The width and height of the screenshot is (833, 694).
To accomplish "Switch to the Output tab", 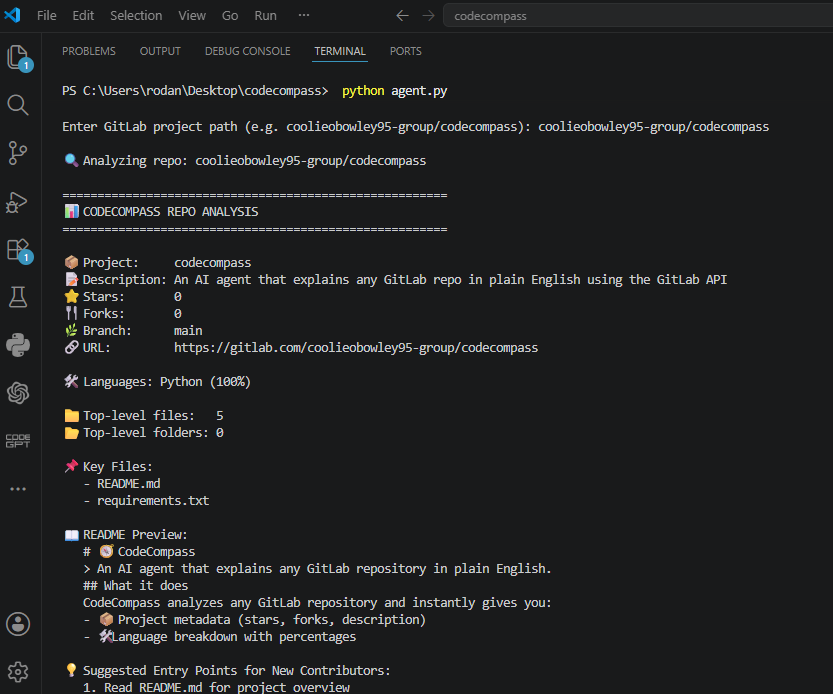I will tap(160, 51).
